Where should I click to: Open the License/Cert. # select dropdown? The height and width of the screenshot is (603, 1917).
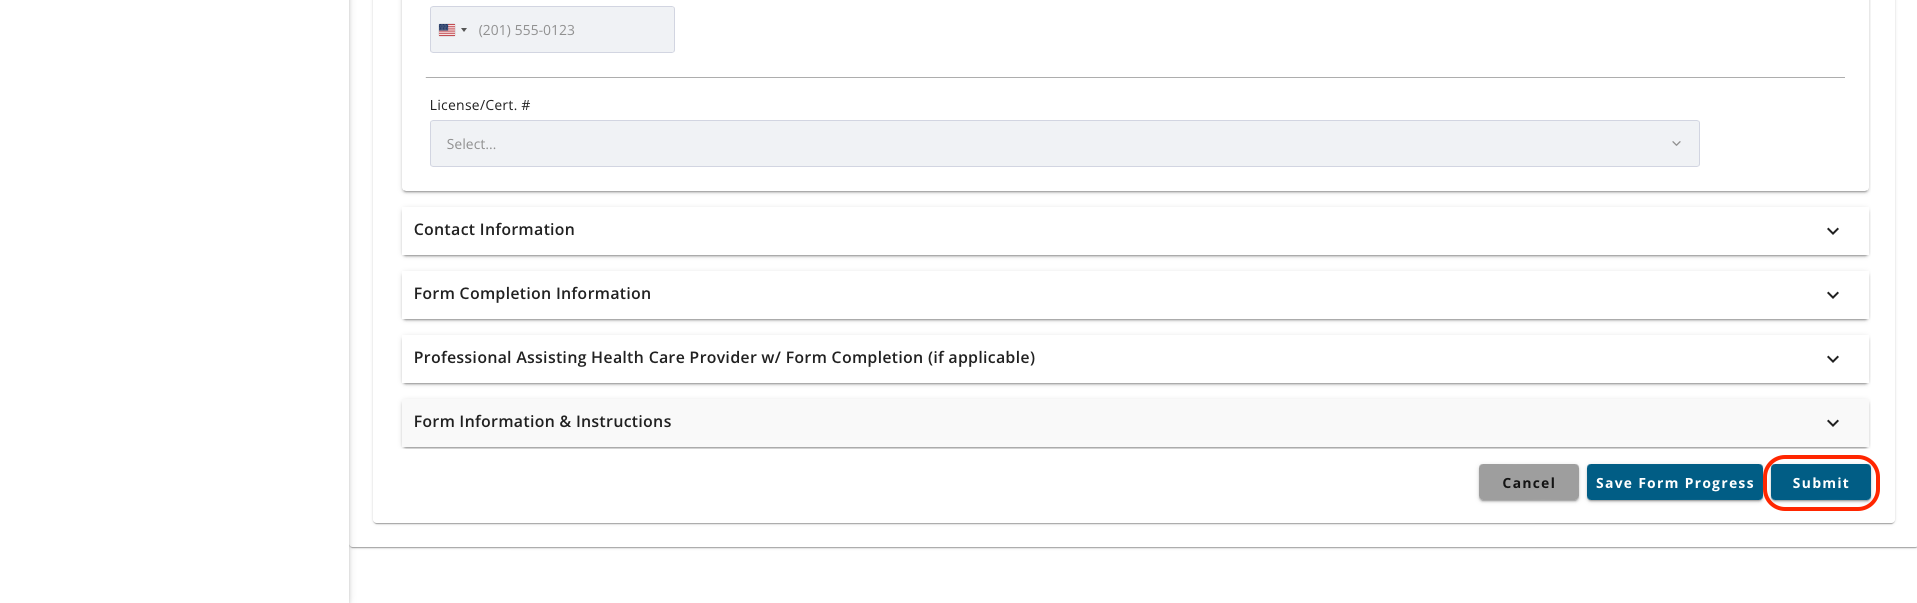(1064, 144)
